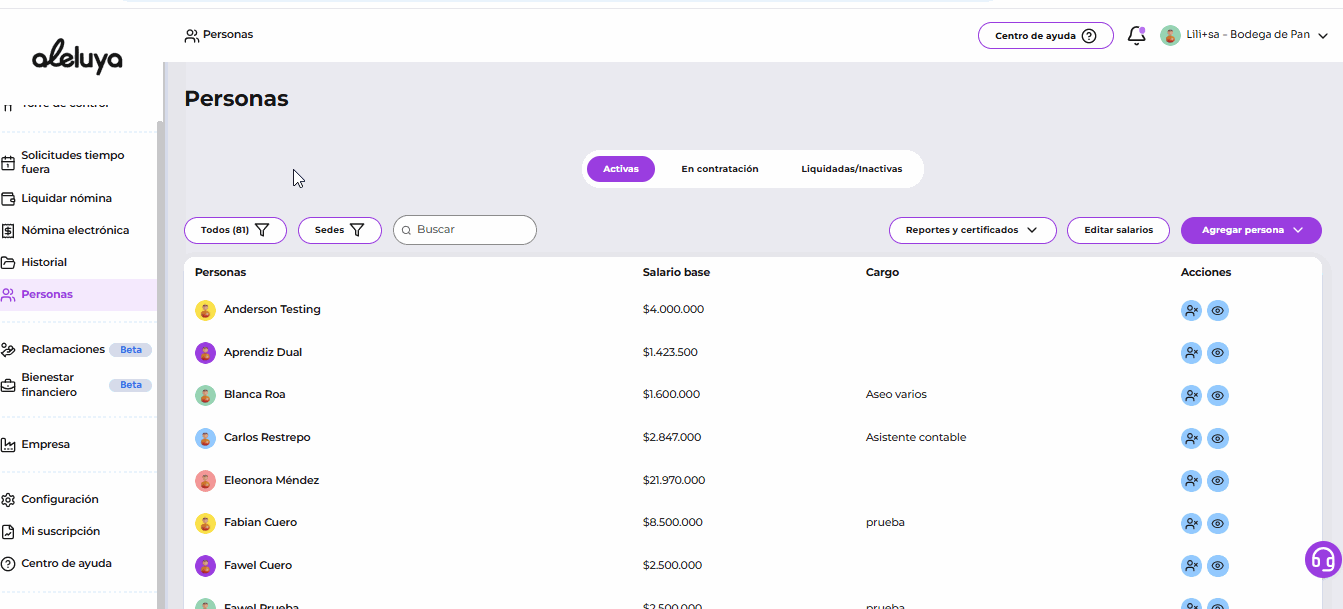
Task: Expand the Agregar persona dropdown
Action: [x=1251, y=230]
